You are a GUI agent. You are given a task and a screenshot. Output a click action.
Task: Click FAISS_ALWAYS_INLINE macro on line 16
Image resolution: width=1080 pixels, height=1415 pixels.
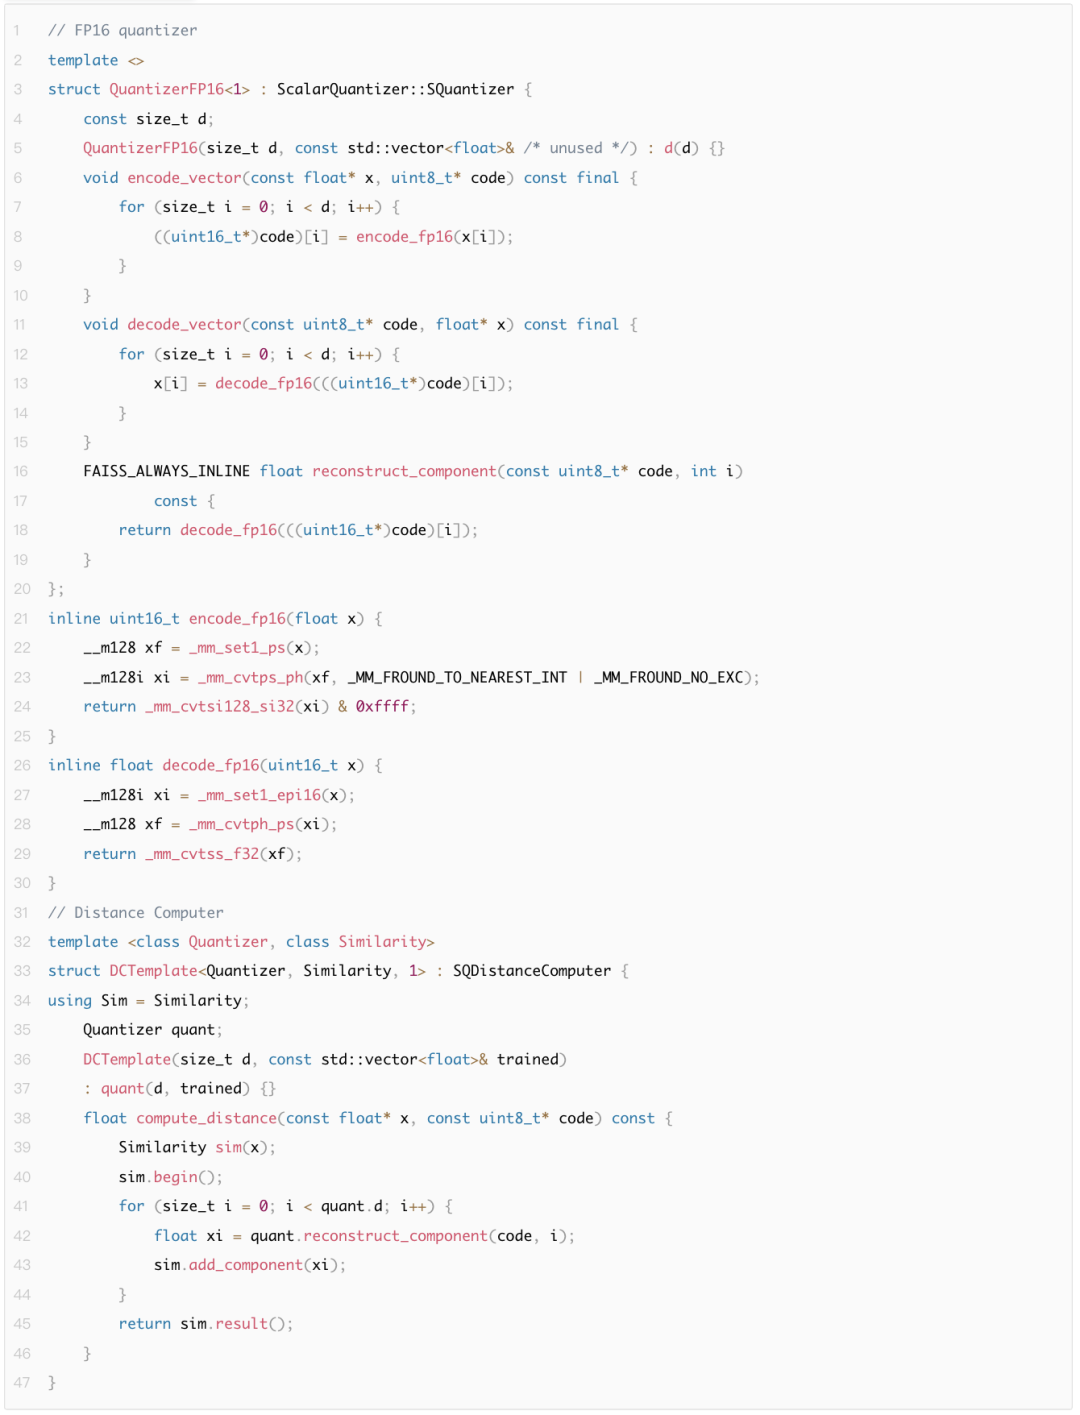tap(167, 472)
